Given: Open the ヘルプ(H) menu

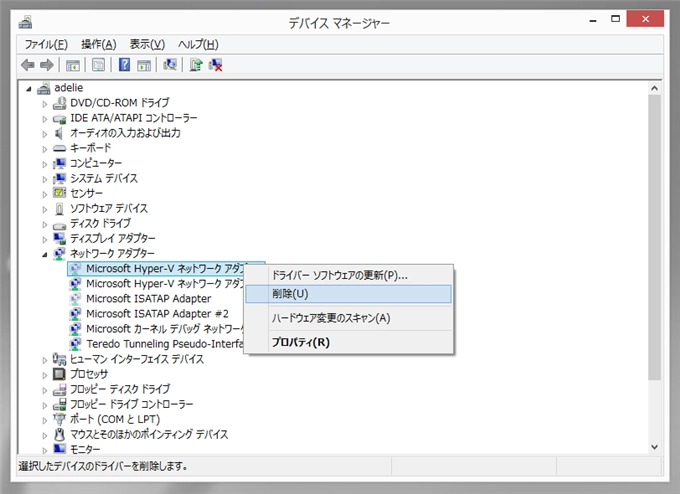Looking at the screenshot, I should tap(198, 44).
